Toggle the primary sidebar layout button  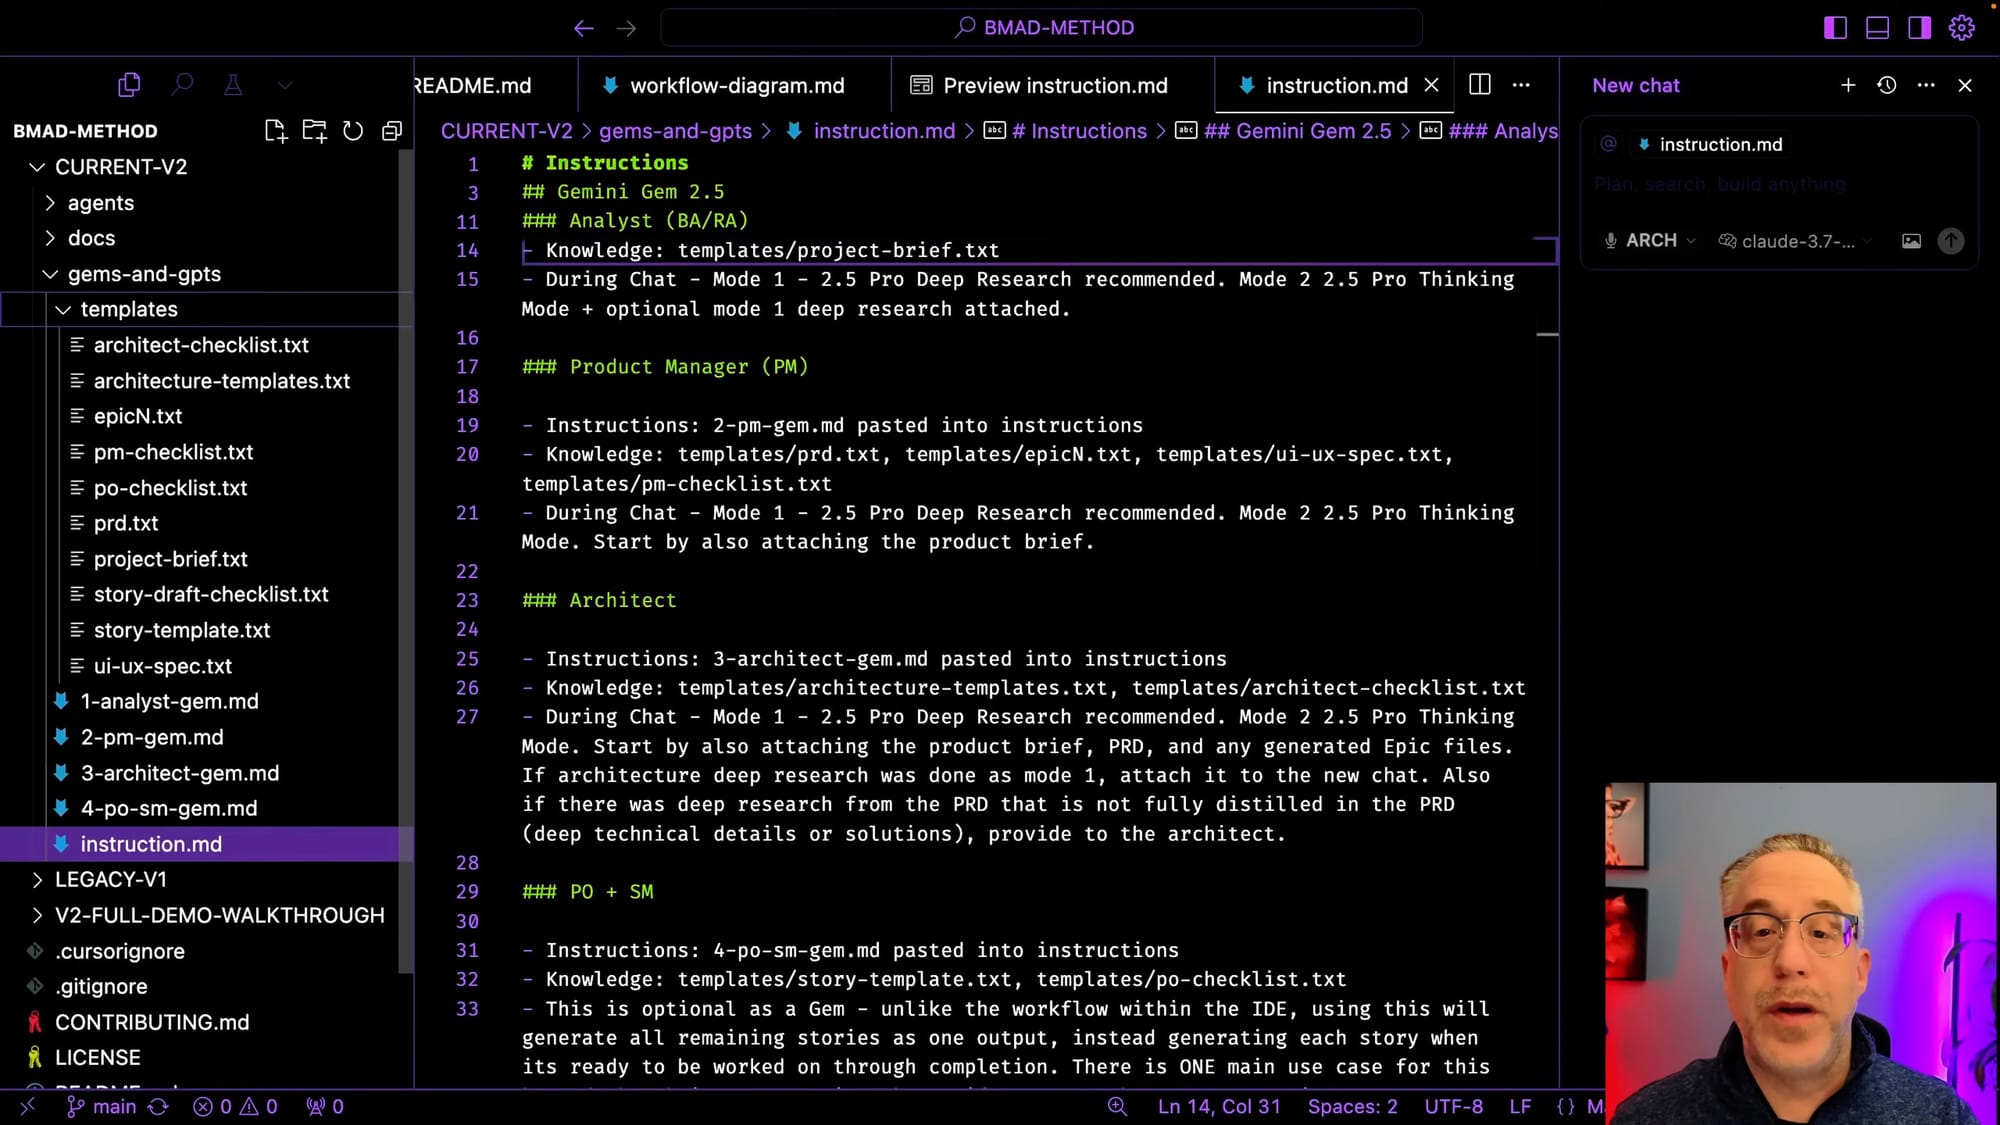[x=1835, y=28]
